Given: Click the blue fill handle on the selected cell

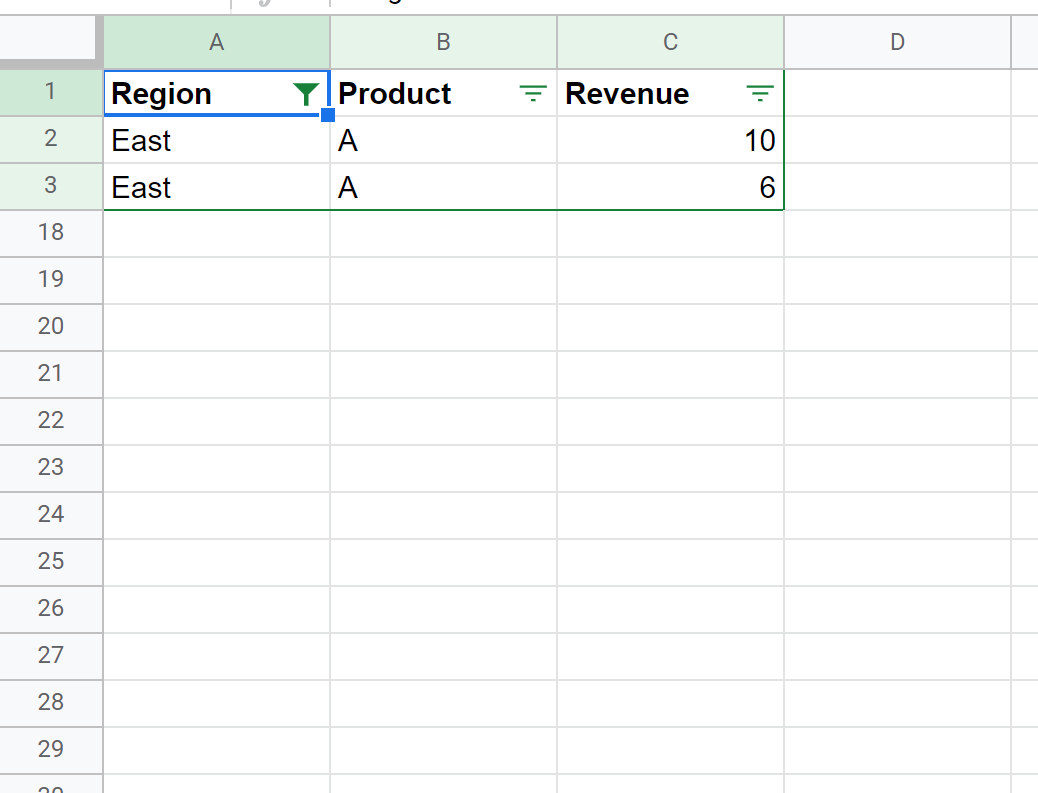Looking at the screenshot, I should click(x=329, y=116).
